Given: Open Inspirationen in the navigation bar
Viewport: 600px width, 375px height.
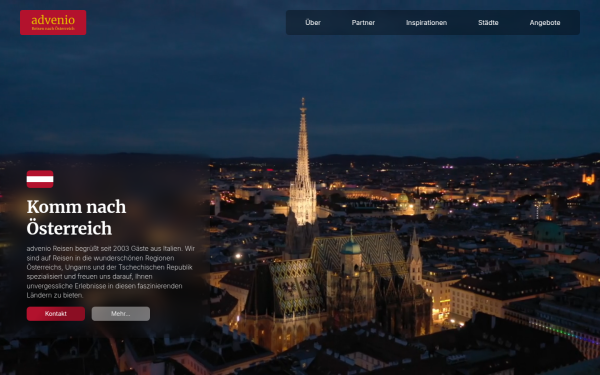Looking at the screenshot, I should 426,23.
